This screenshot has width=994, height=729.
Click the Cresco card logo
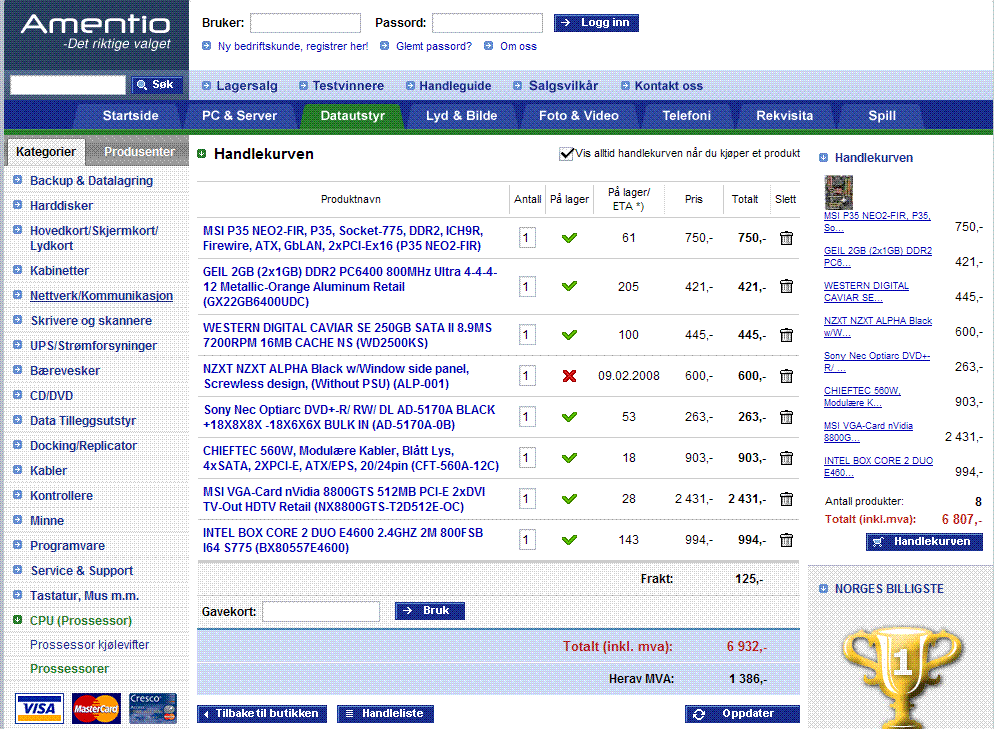[153, 708]
